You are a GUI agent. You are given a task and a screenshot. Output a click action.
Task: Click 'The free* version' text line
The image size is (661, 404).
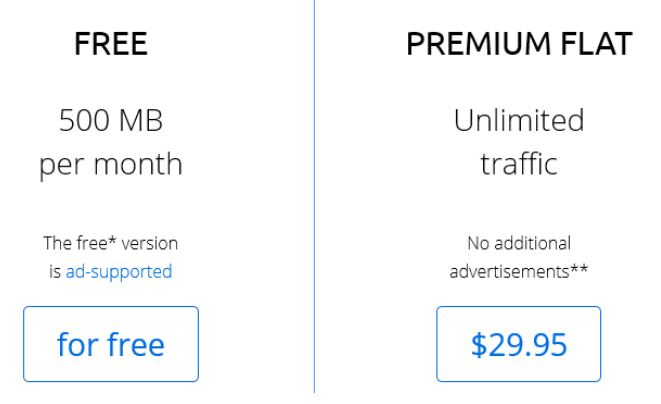pyautogui.click(x=111, y=243)
